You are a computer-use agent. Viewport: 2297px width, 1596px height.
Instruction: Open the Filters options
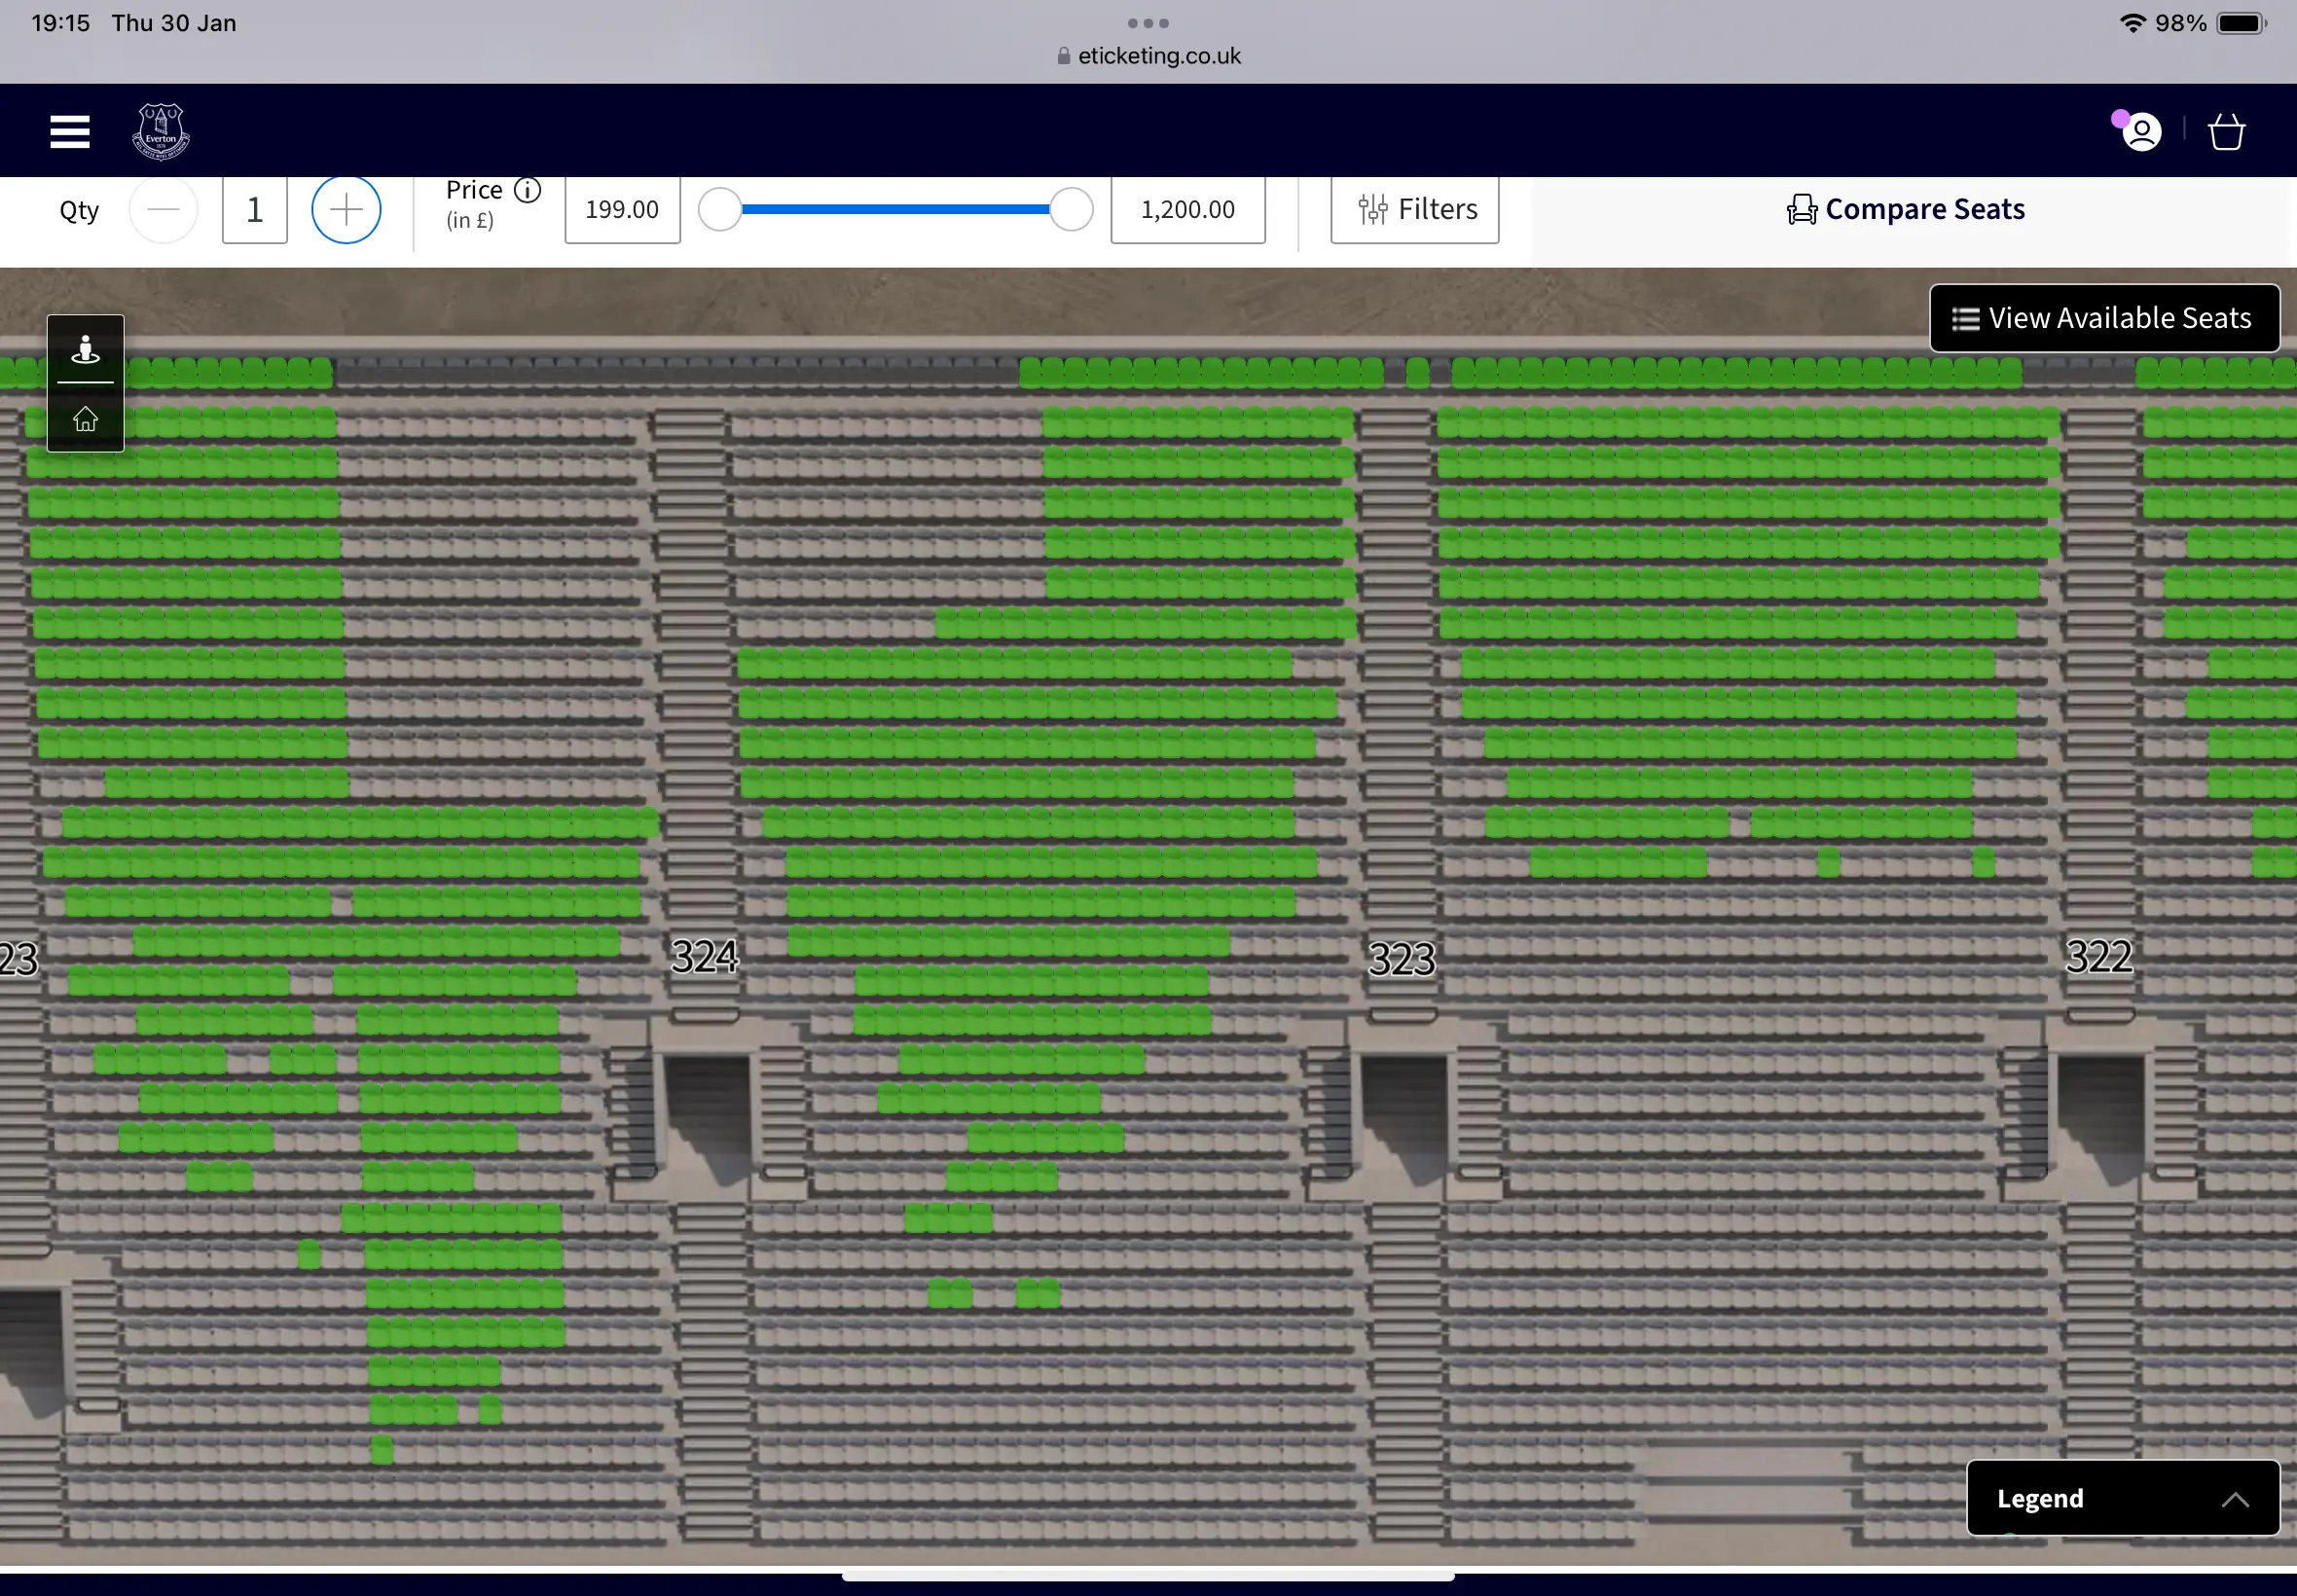(1415, 210)
